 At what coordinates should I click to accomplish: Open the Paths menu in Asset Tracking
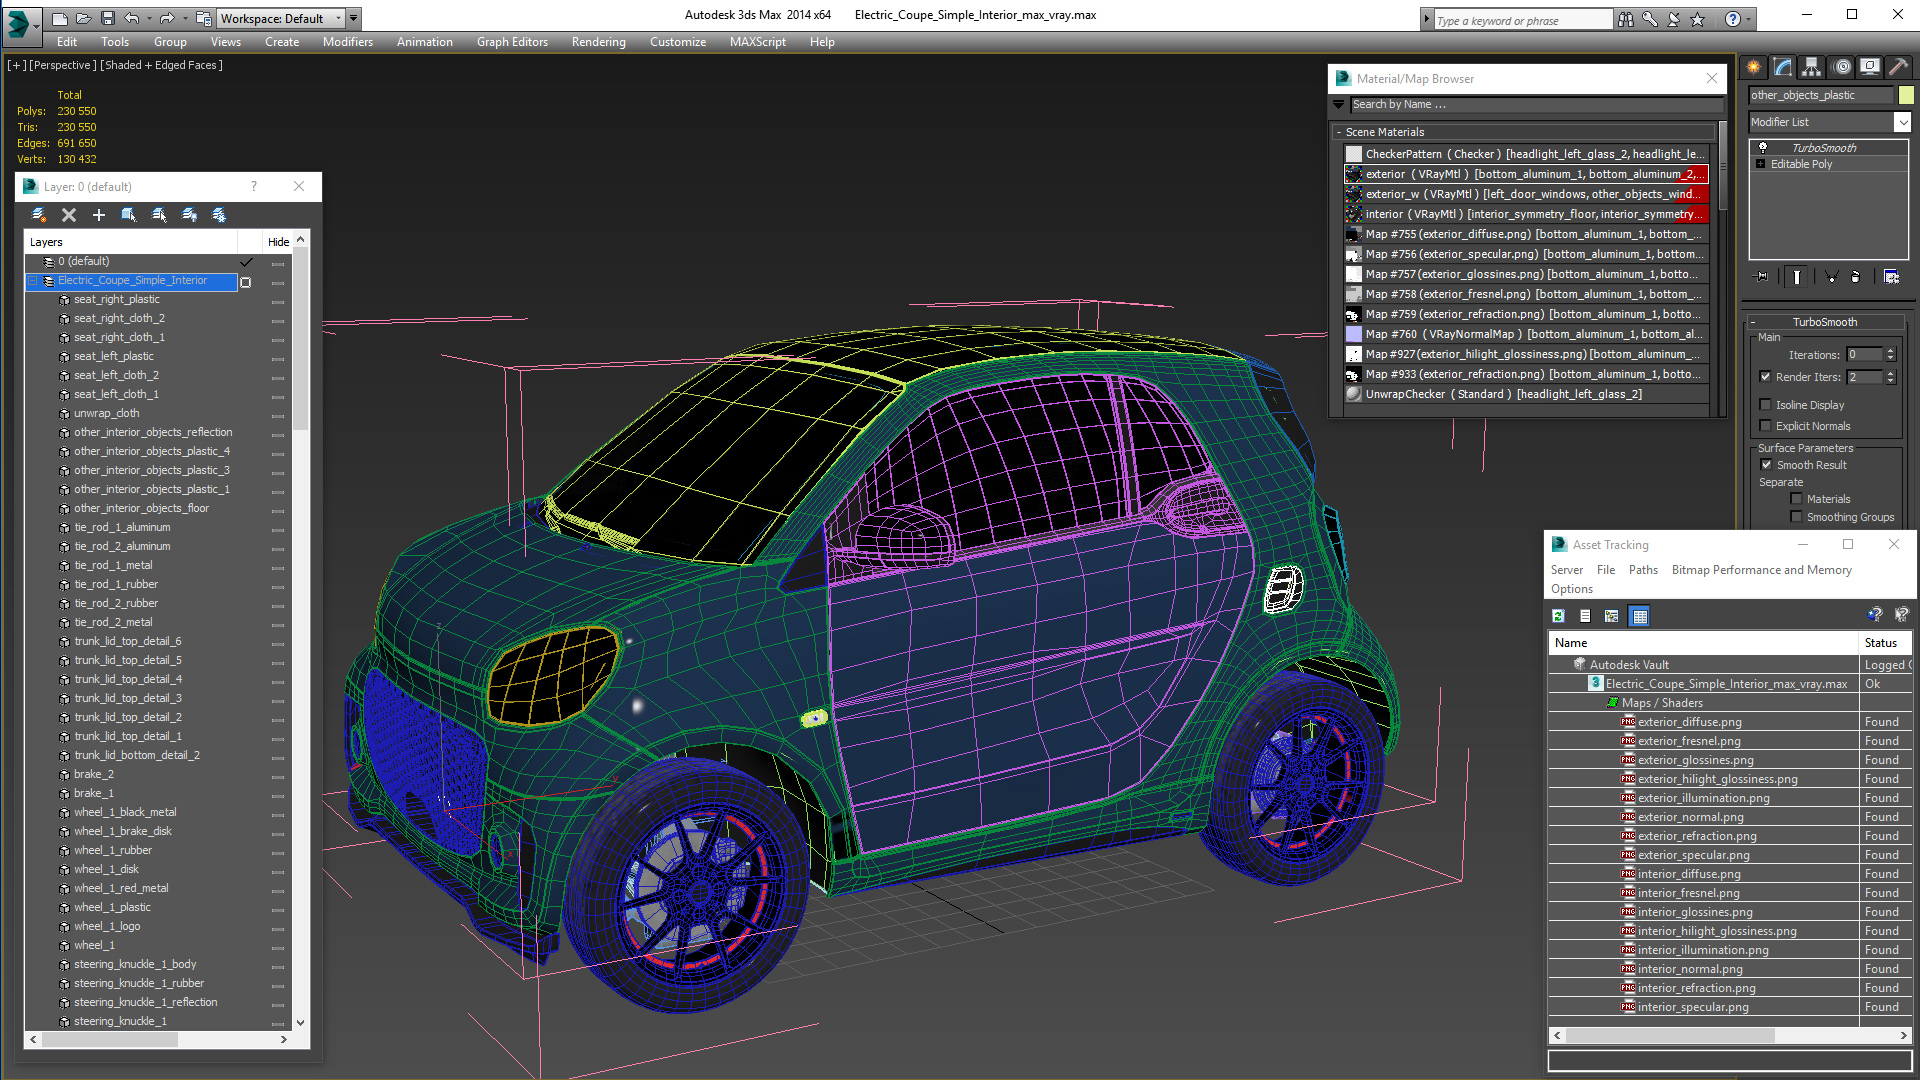point(1642,570)
